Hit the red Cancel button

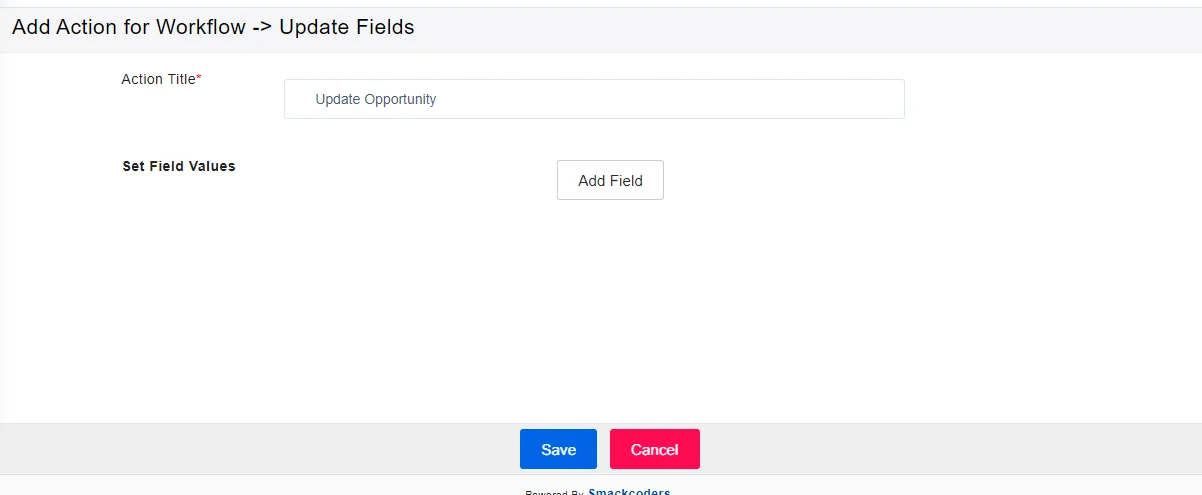pos(654,449)
